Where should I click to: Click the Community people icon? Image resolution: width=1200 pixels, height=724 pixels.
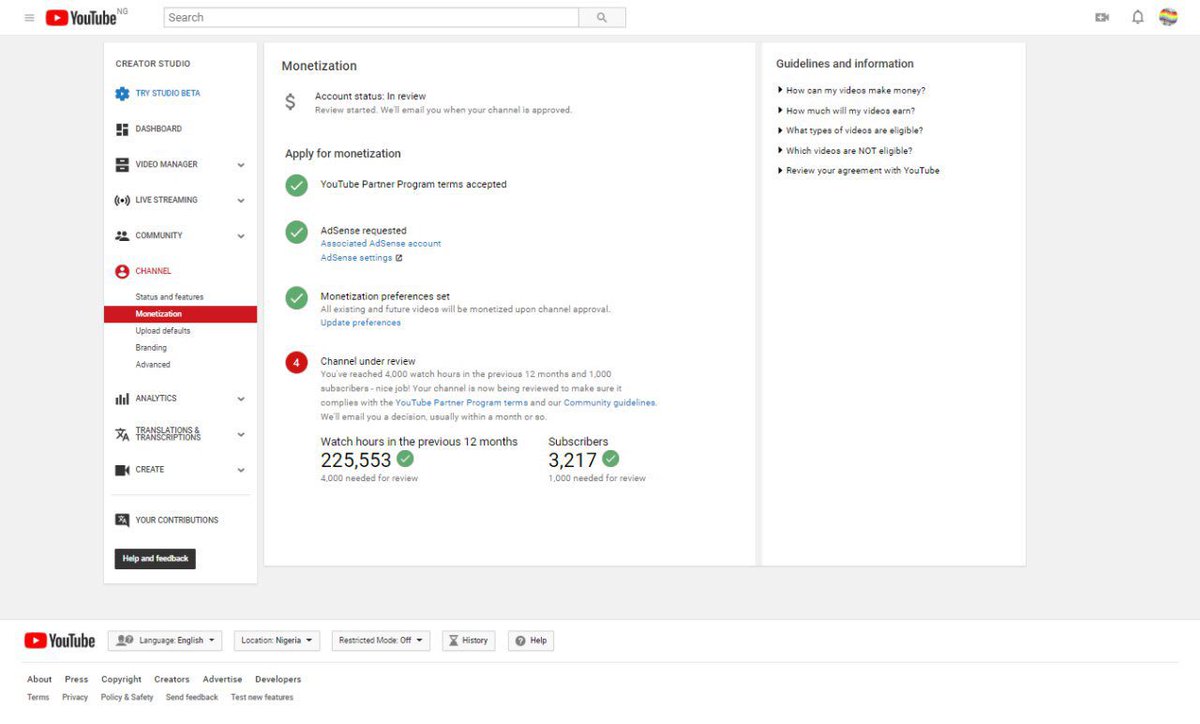[x=122, y=236]
